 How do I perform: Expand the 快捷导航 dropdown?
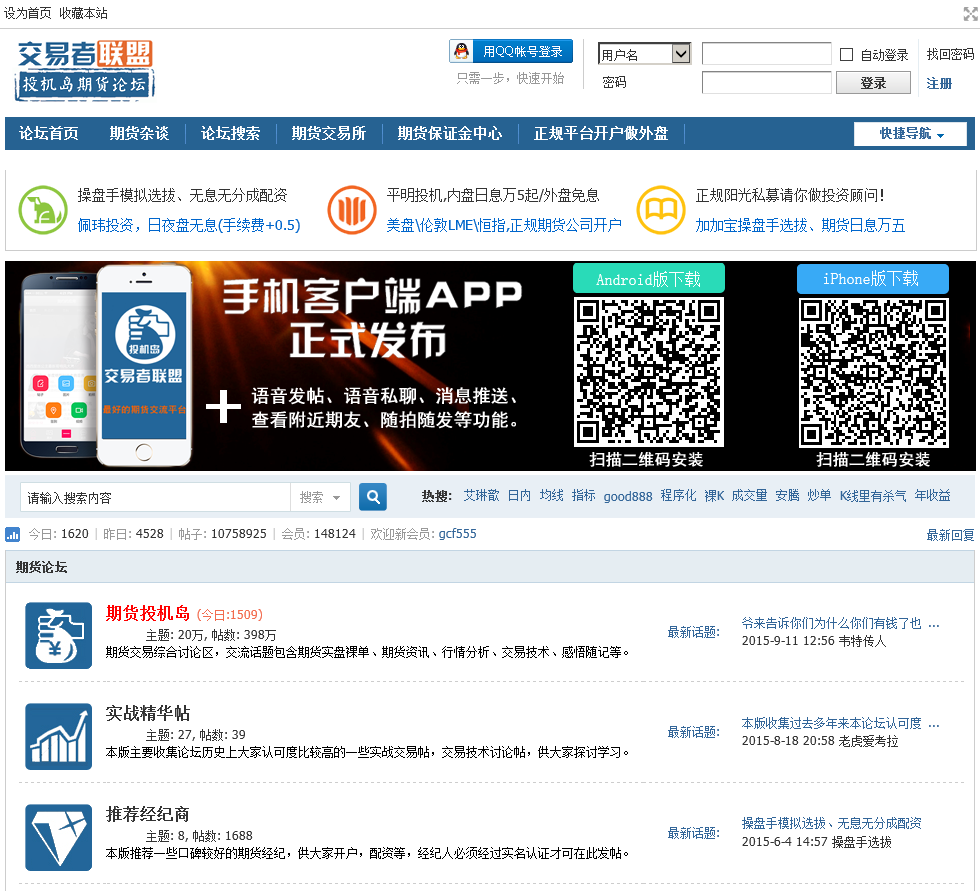[910, 134]
